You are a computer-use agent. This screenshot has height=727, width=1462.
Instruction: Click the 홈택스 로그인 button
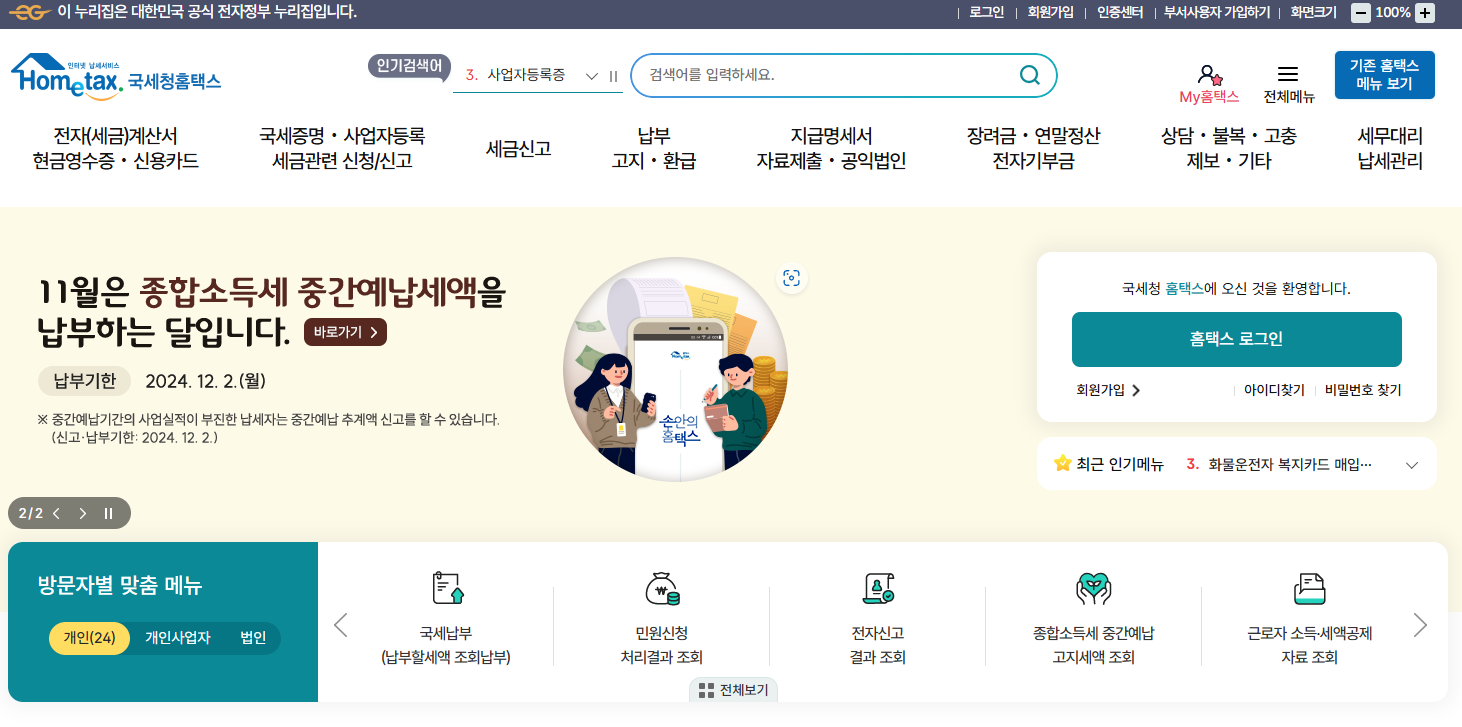click(1236, 339)
